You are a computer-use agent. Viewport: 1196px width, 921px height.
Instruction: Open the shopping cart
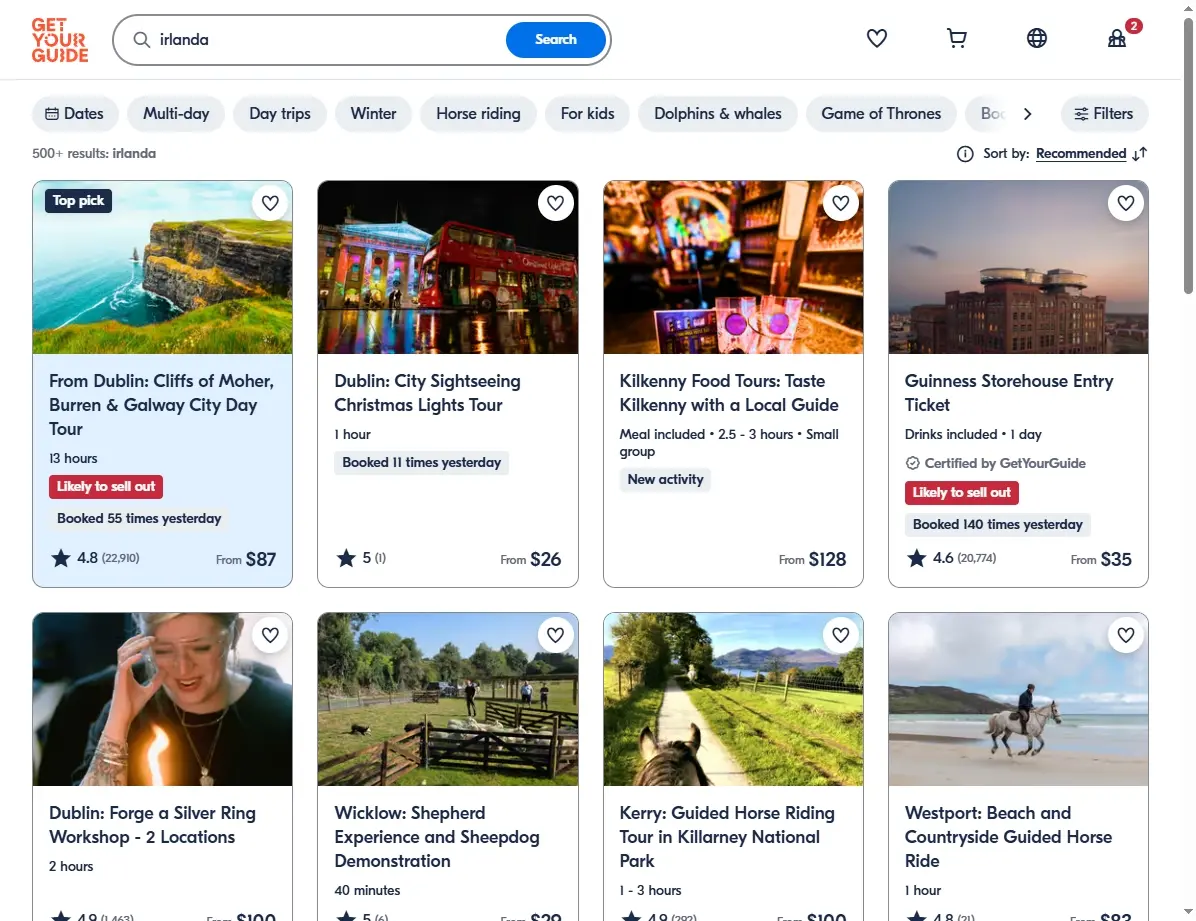coord(956,38)
